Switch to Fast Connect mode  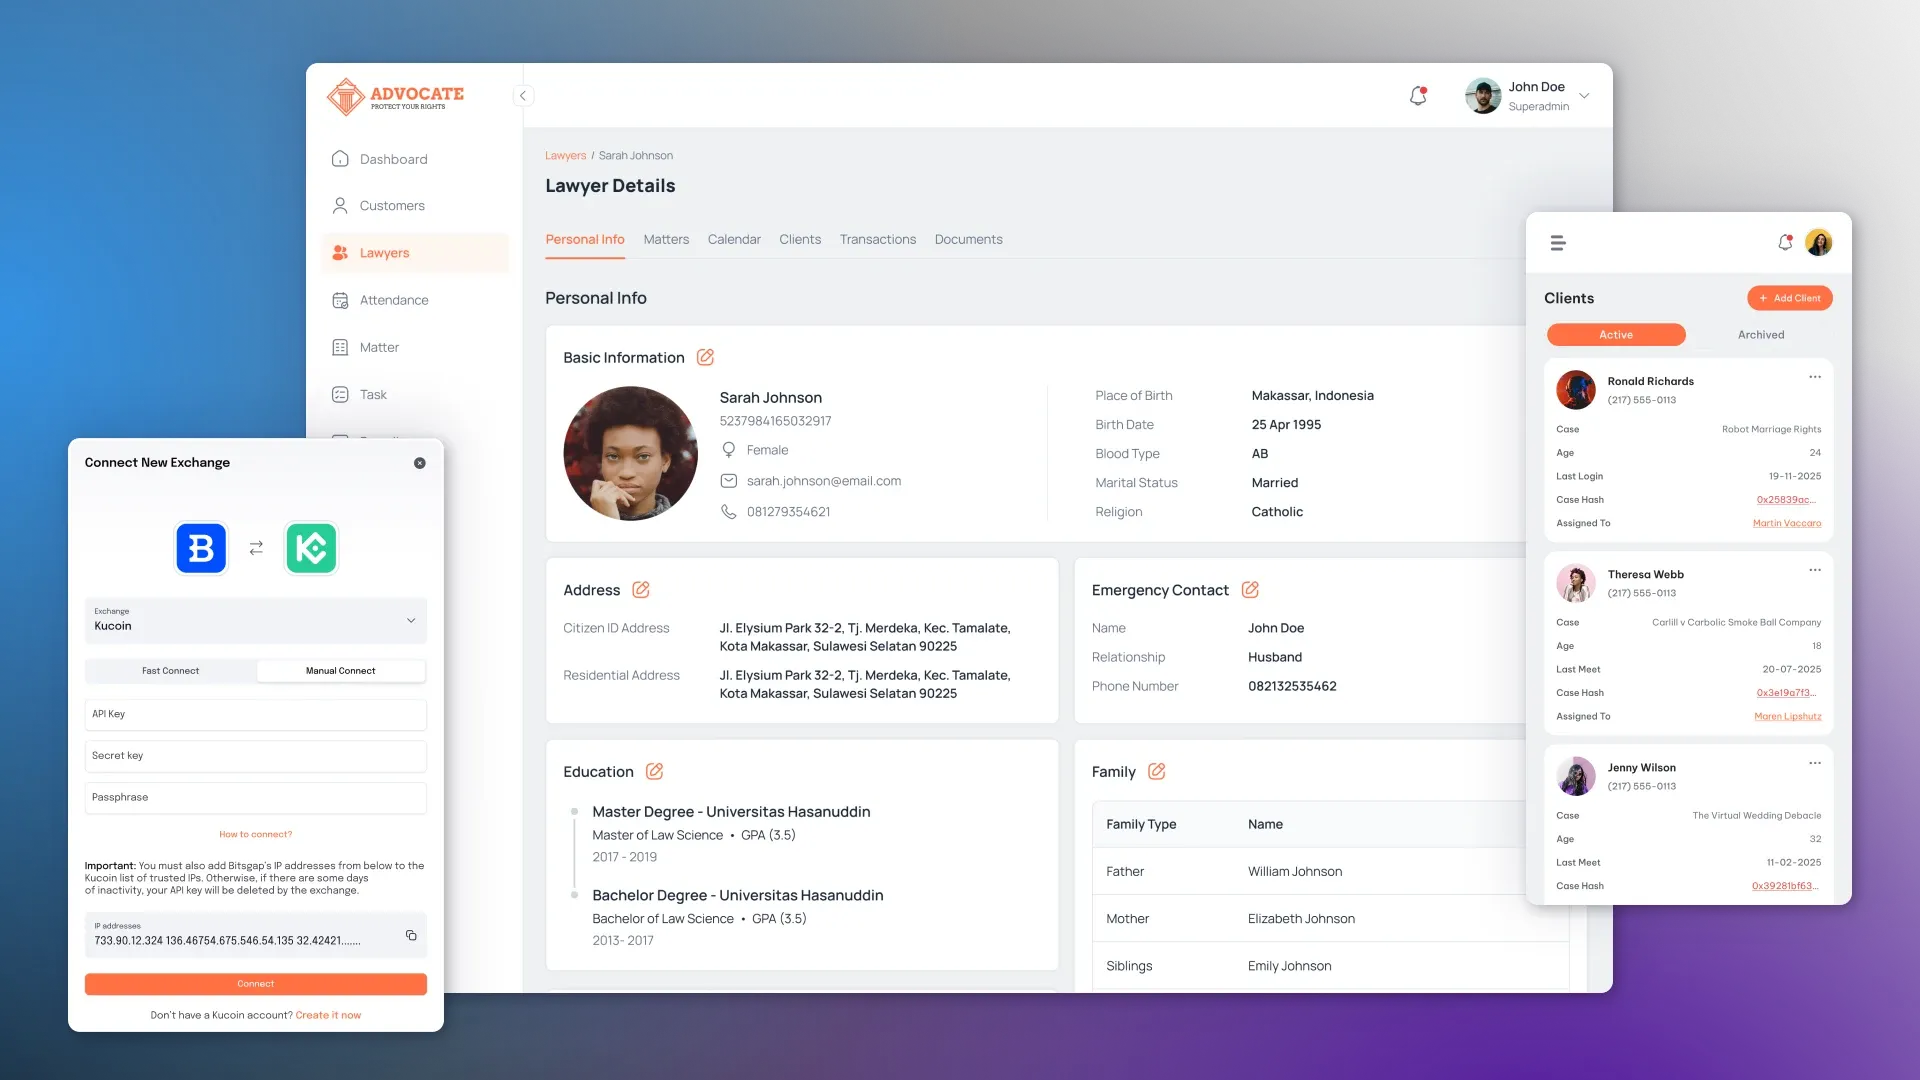pyautogui.click(x=170, y=671)
